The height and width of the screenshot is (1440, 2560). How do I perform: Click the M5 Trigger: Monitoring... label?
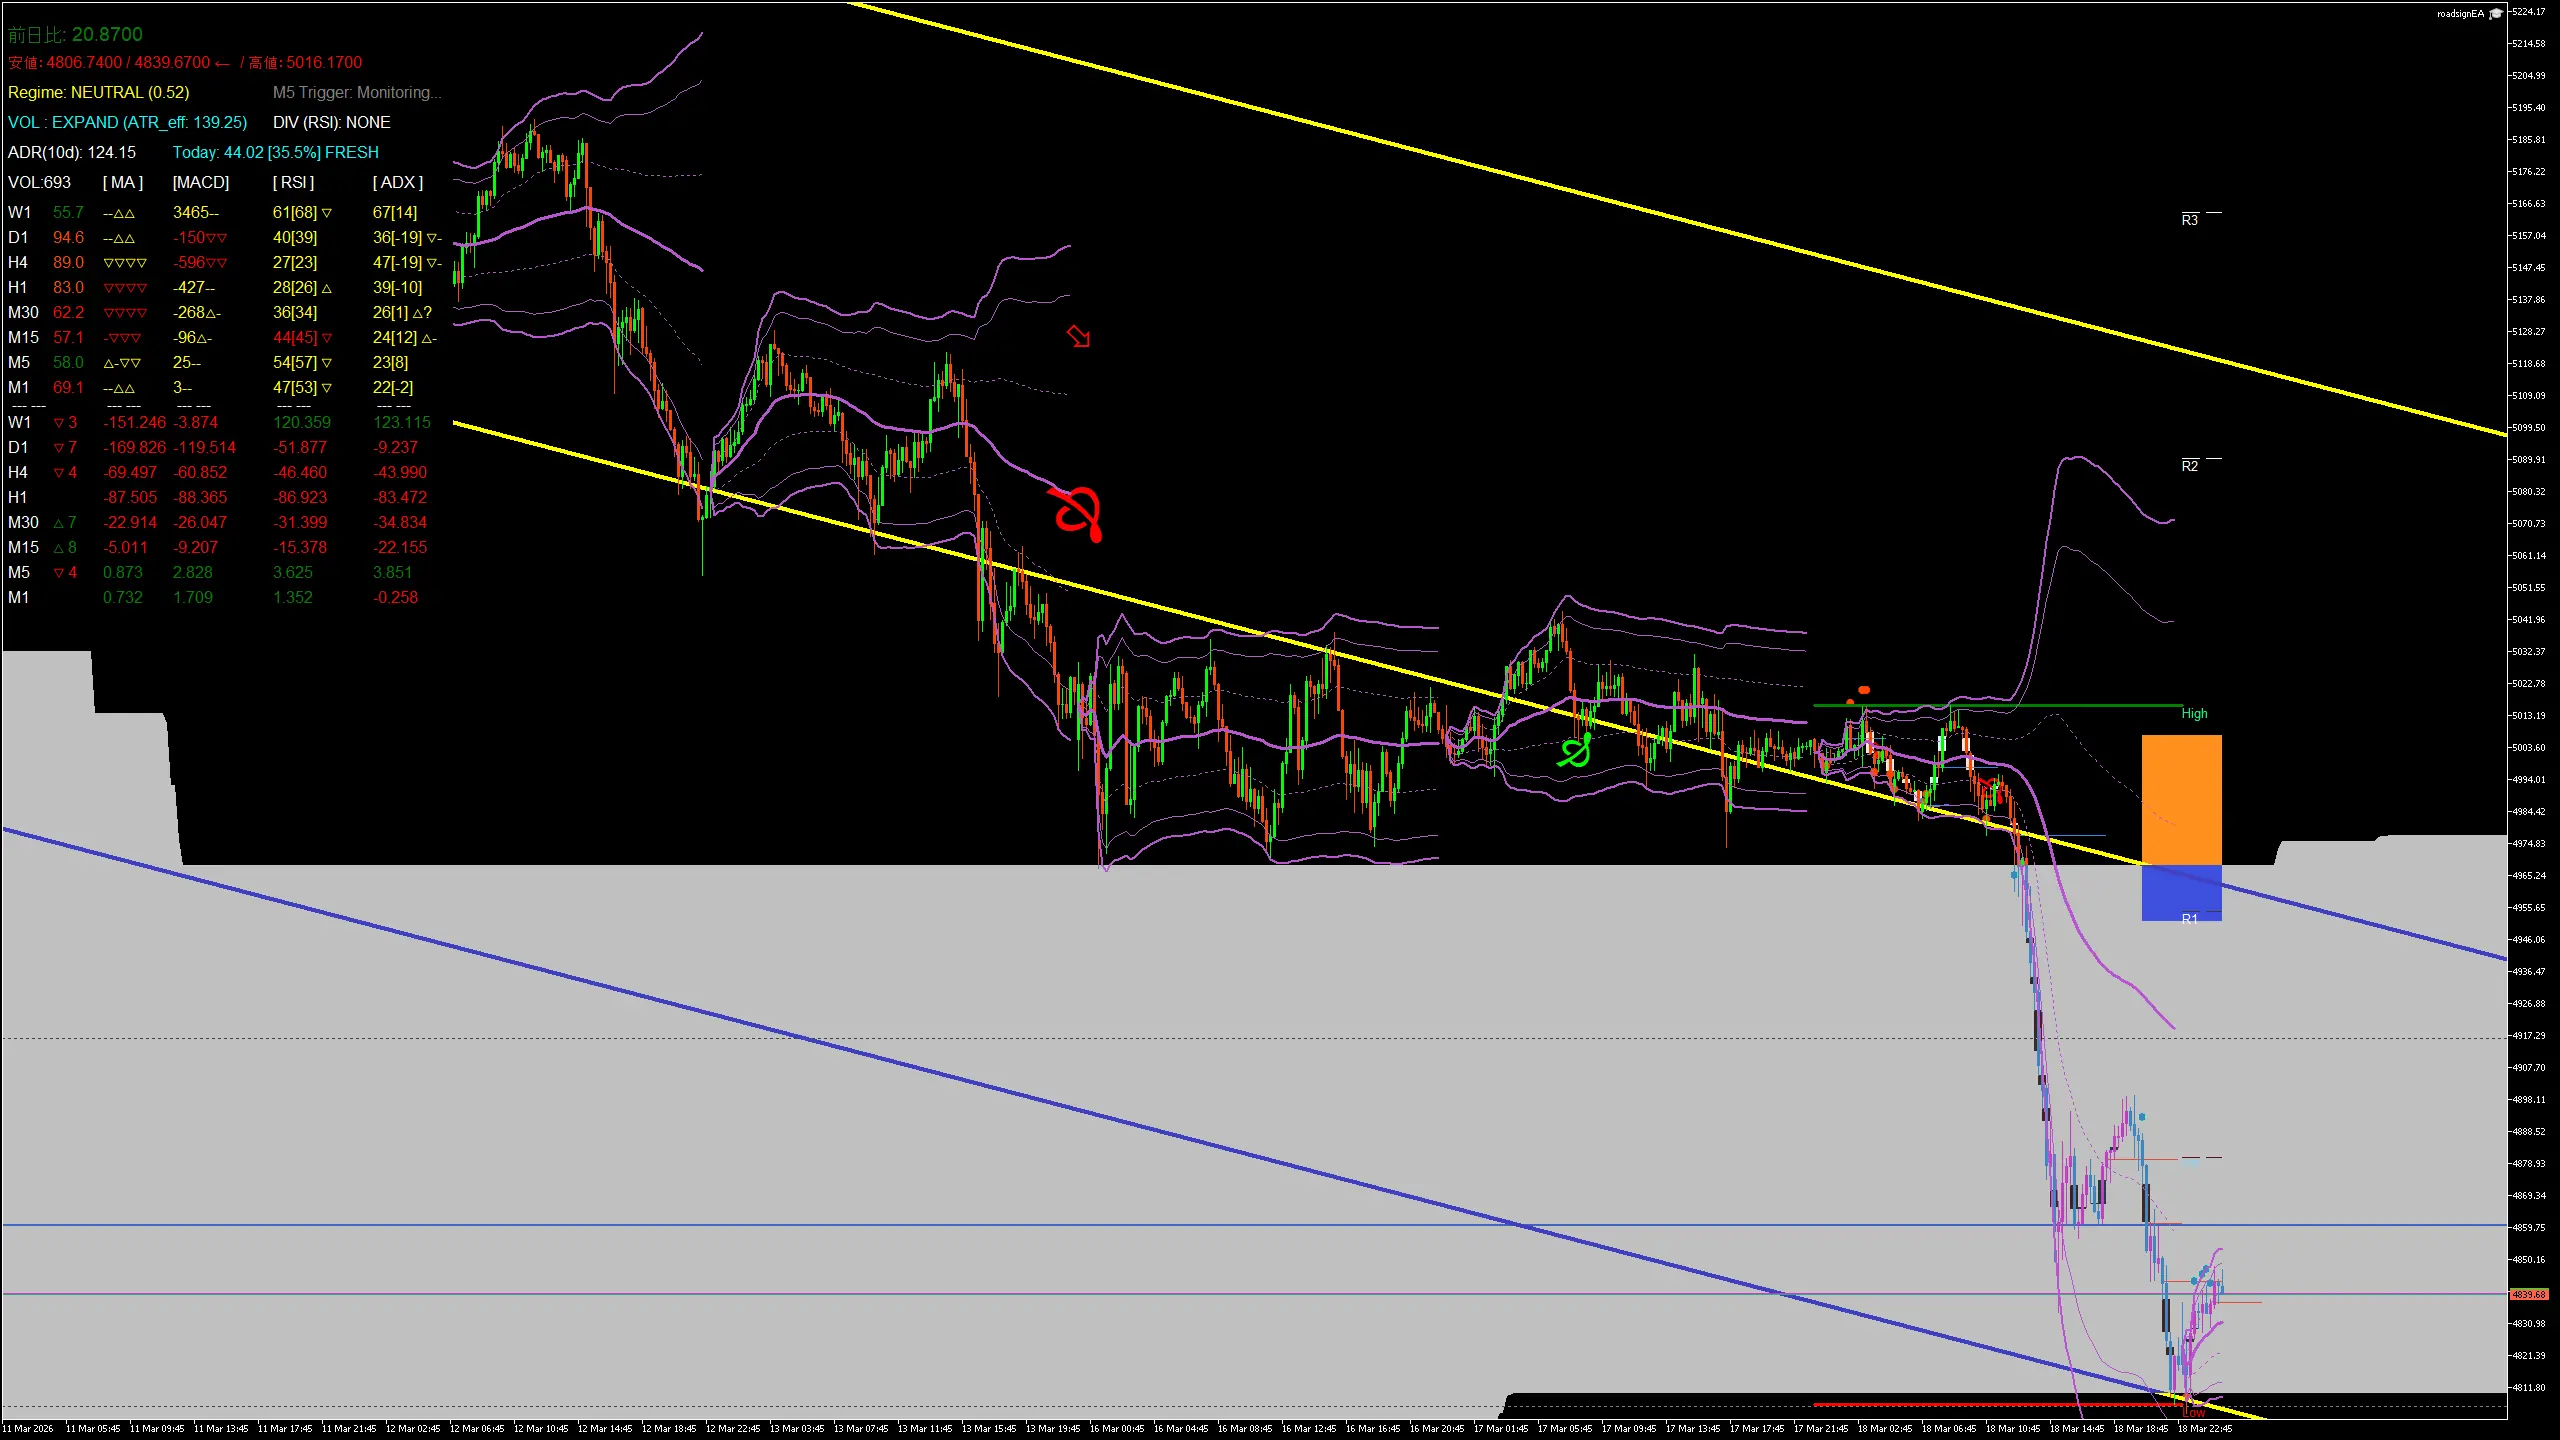(357, 92)
